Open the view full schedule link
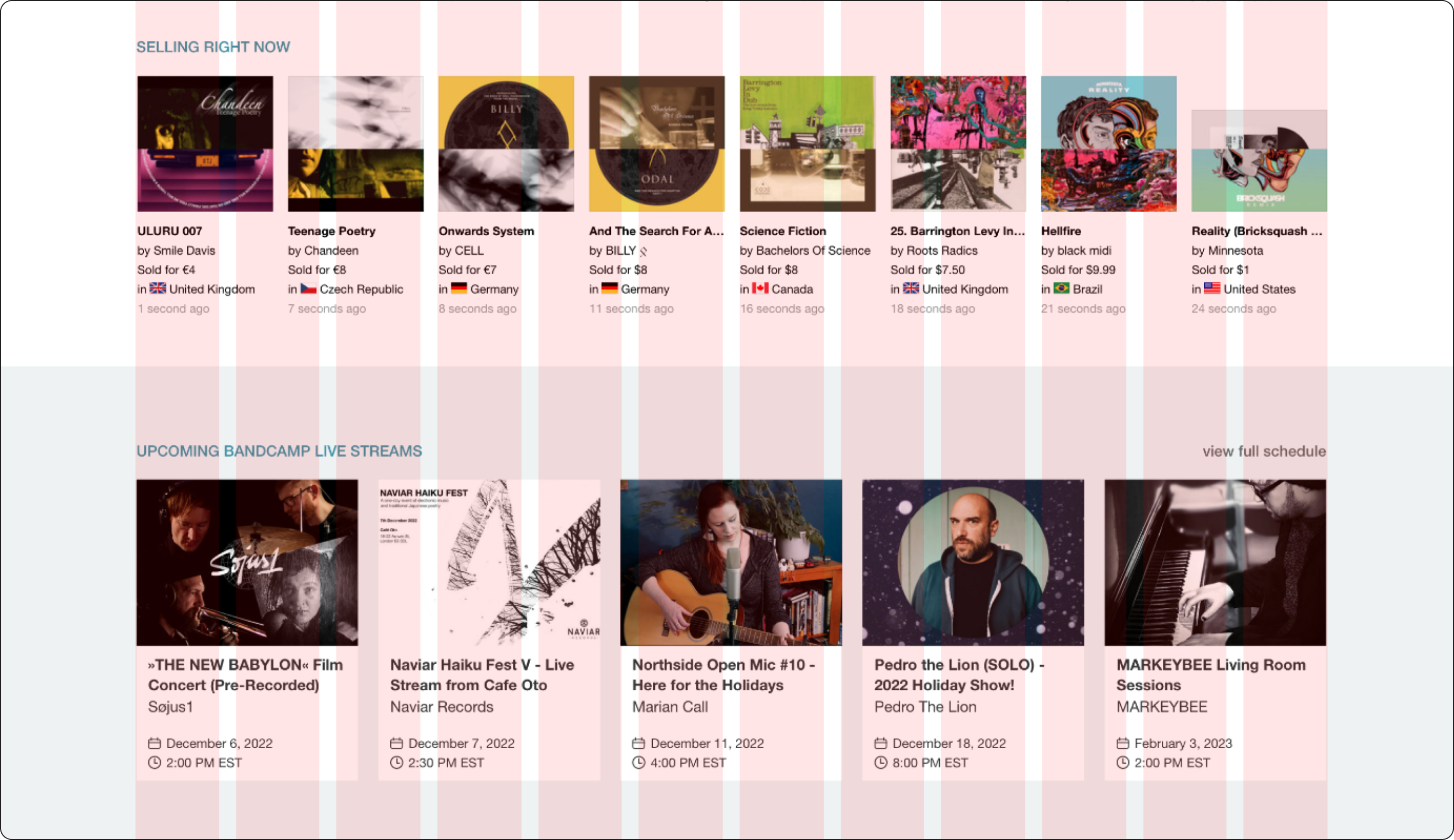 [1264, 451]
